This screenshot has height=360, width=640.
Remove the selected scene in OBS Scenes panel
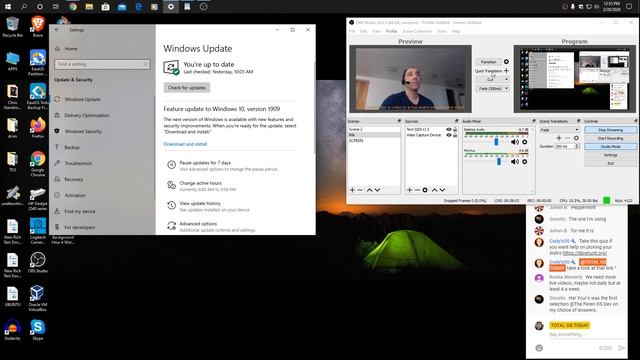[360, 190]
